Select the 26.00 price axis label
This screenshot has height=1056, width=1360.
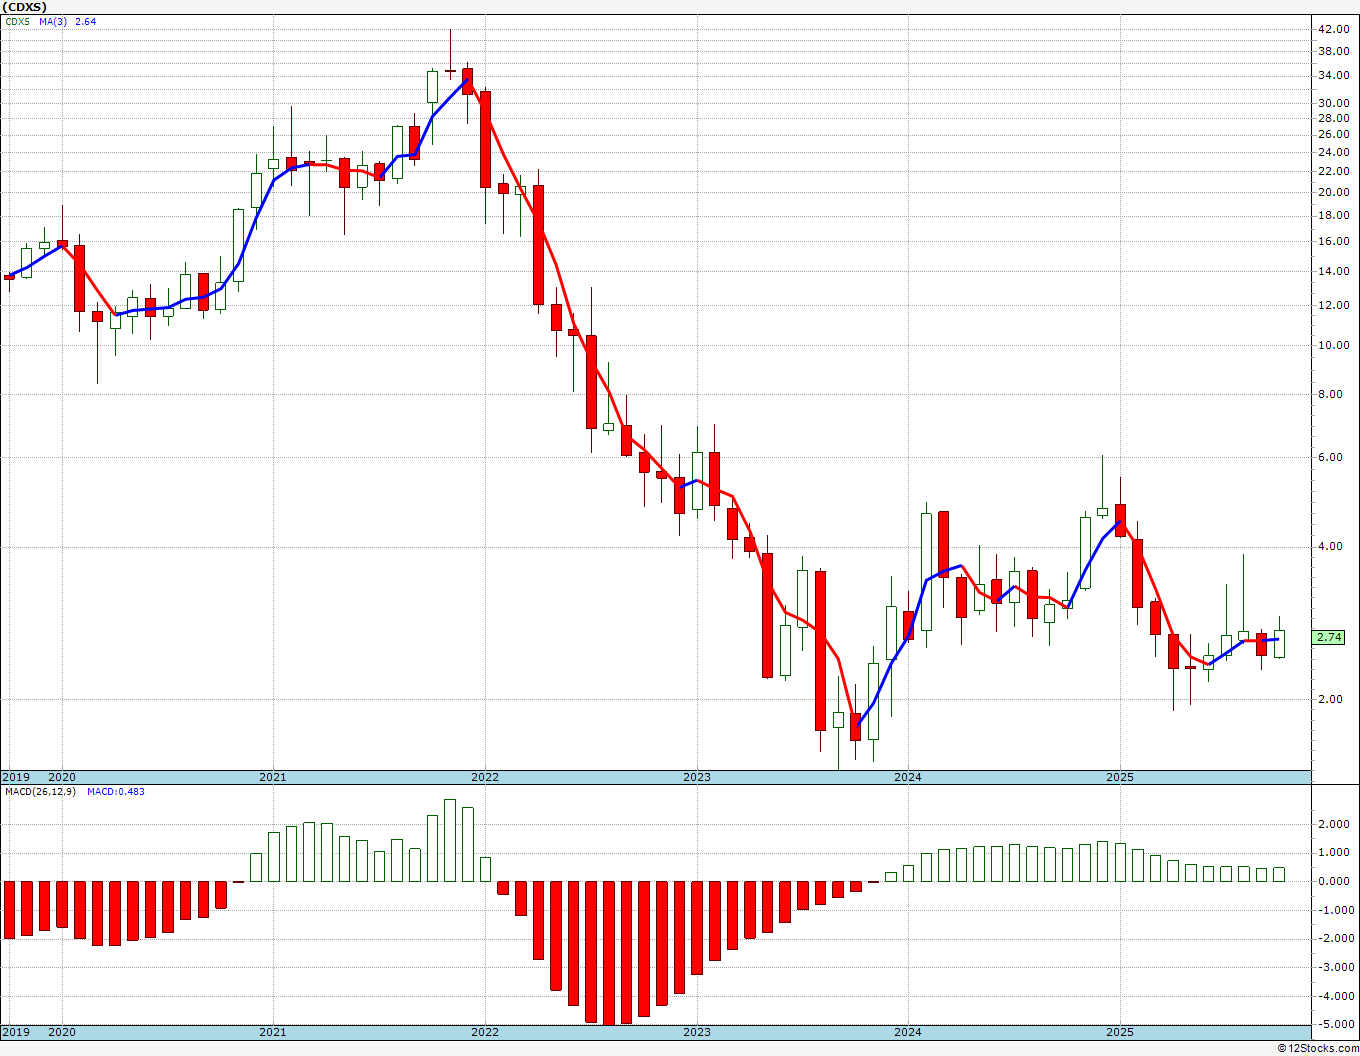[1334, 135]
